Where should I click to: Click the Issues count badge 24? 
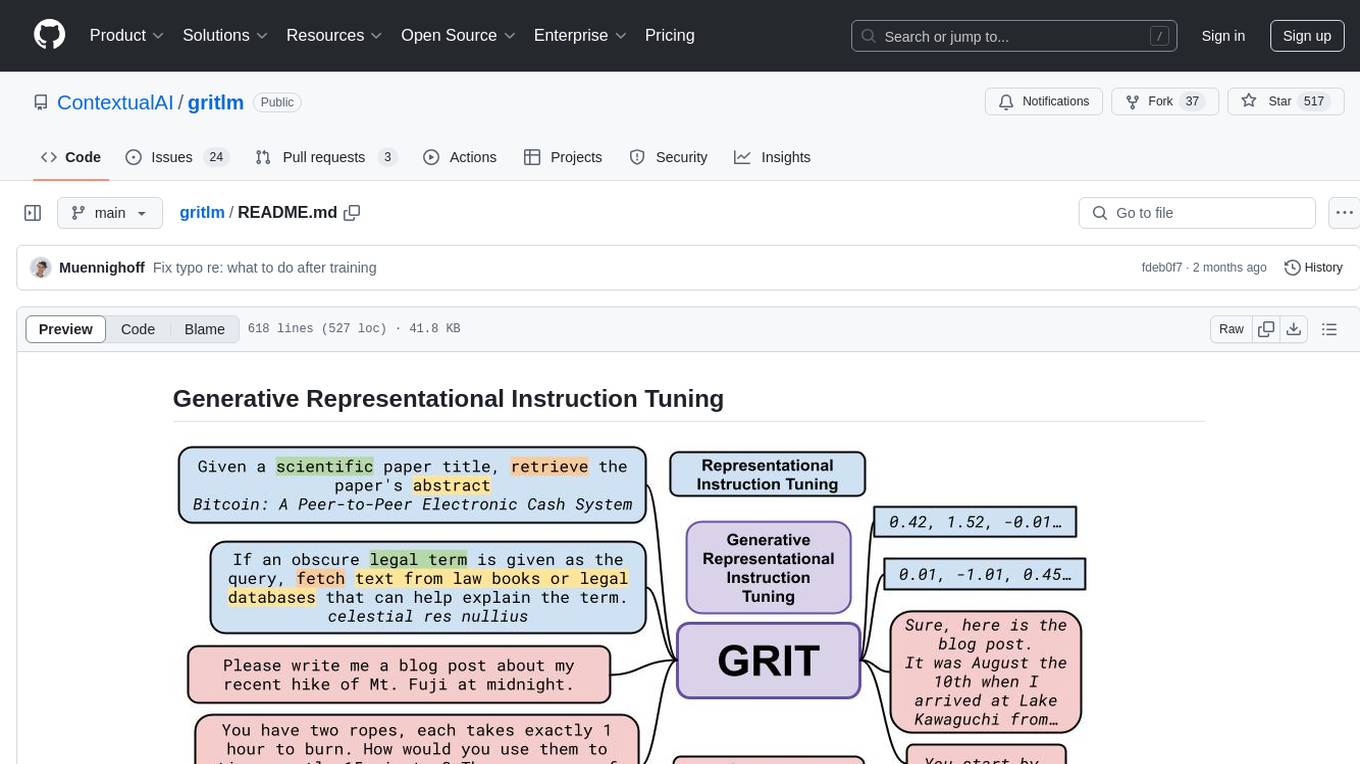[216, 157]
